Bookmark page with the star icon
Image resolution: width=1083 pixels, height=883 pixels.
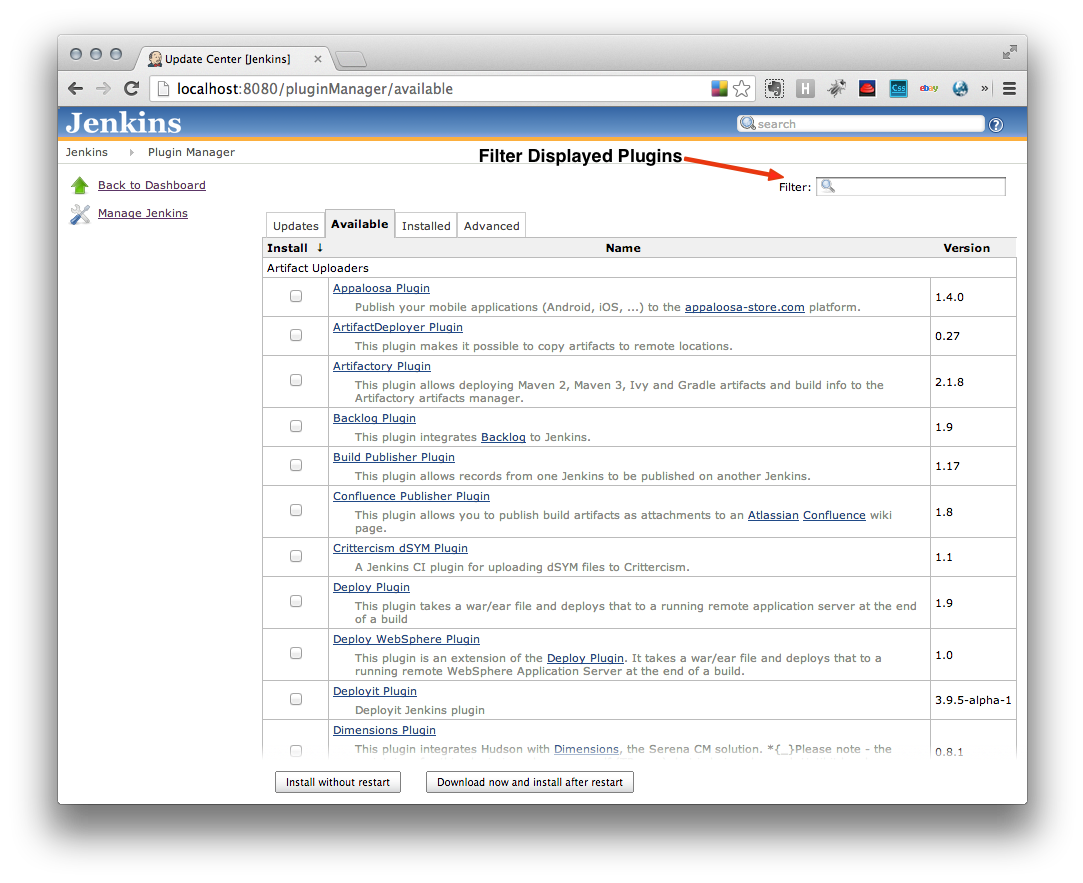742,88
